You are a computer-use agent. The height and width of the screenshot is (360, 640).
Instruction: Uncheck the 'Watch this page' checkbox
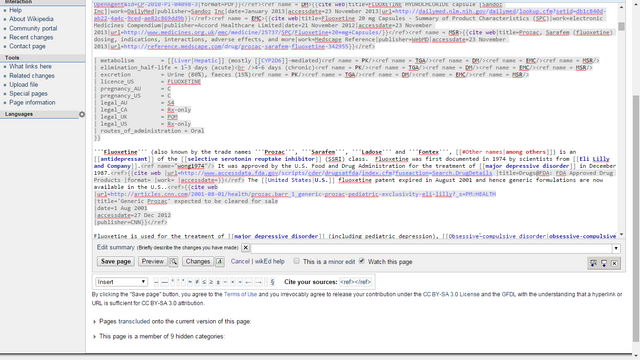click(362, 261)
